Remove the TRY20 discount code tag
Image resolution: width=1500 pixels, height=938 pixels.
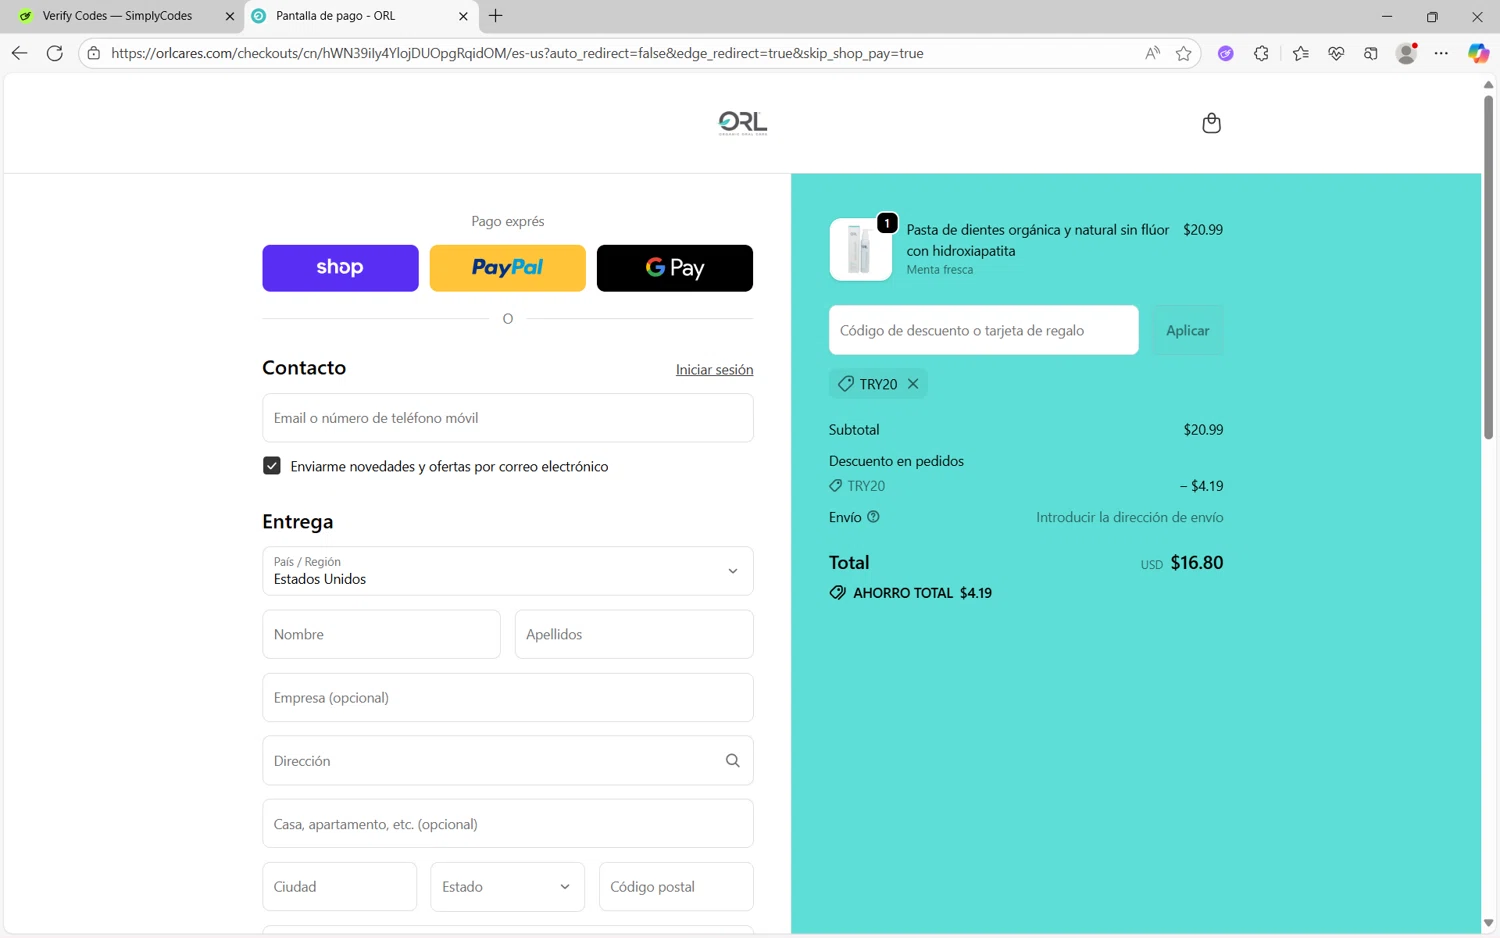[x=913, y=384]
